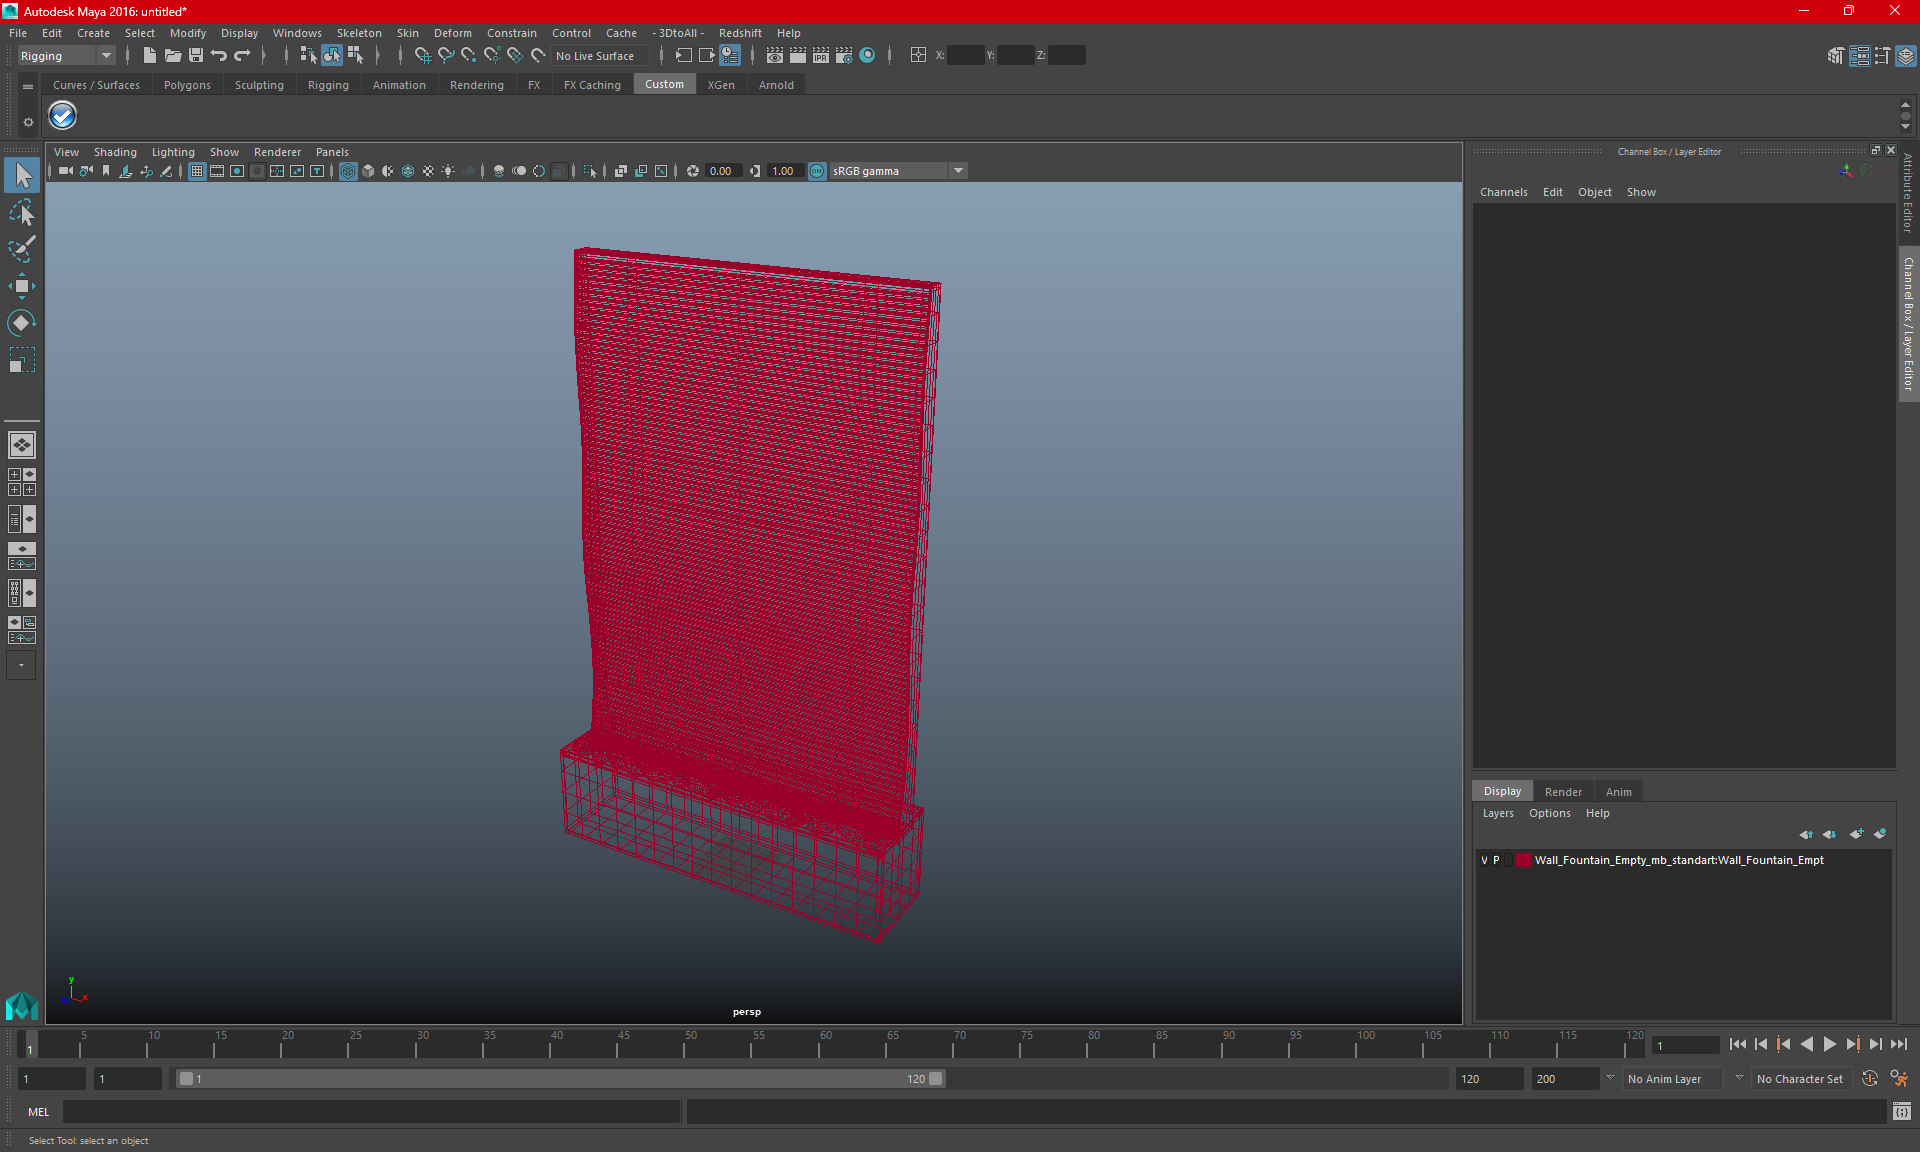
Task: Toggle visibility of Wall_Fountain_Empty layer
Action: (x=1485, y=860)
